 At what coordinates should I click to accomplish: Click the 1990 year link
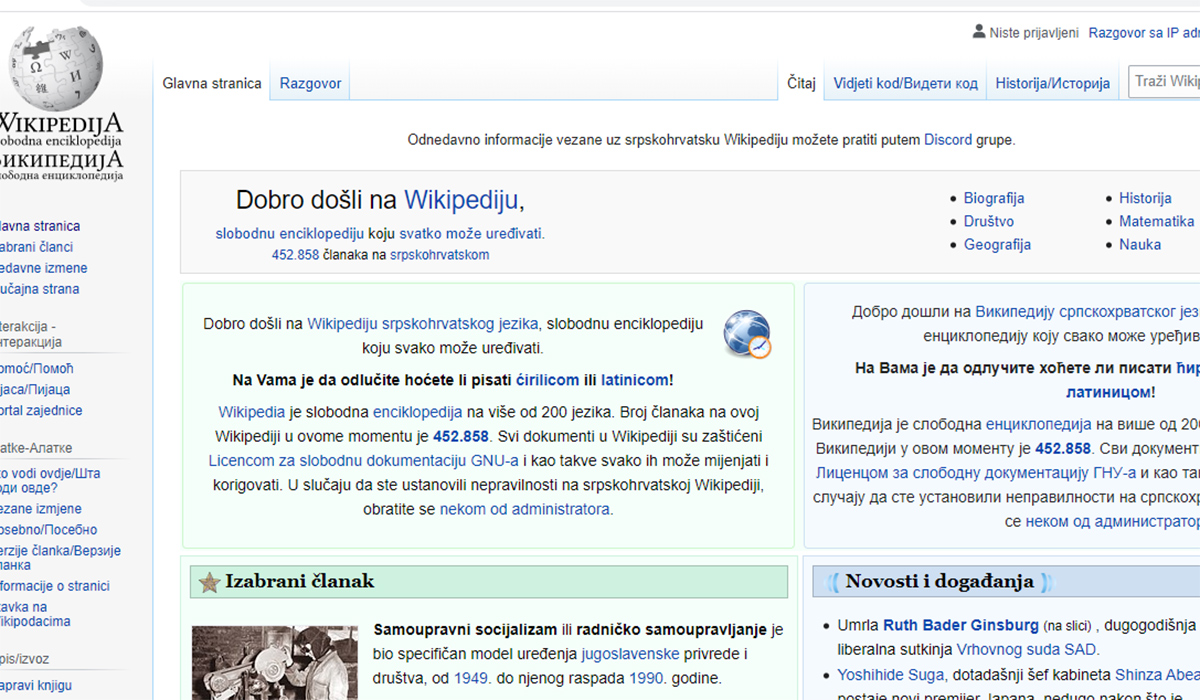click(647, 678)
